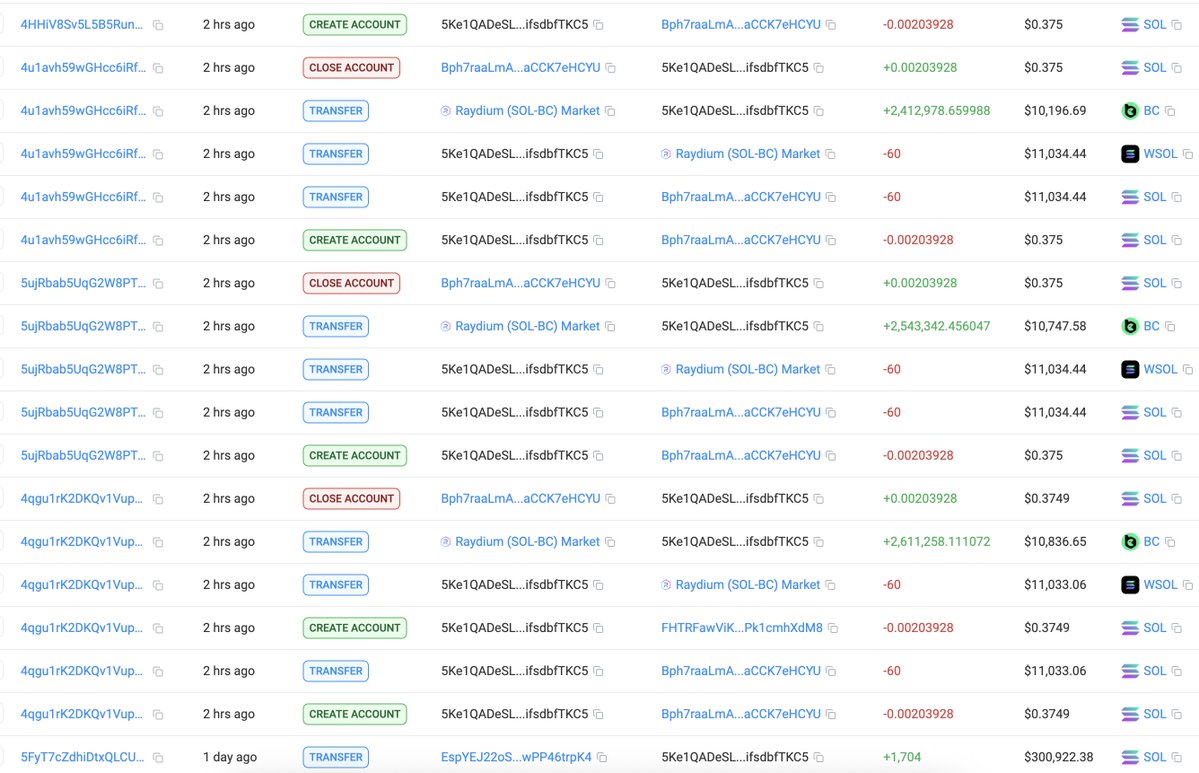Copy Raydium destination in 4qgu1rK2 WSOL row

830,586
